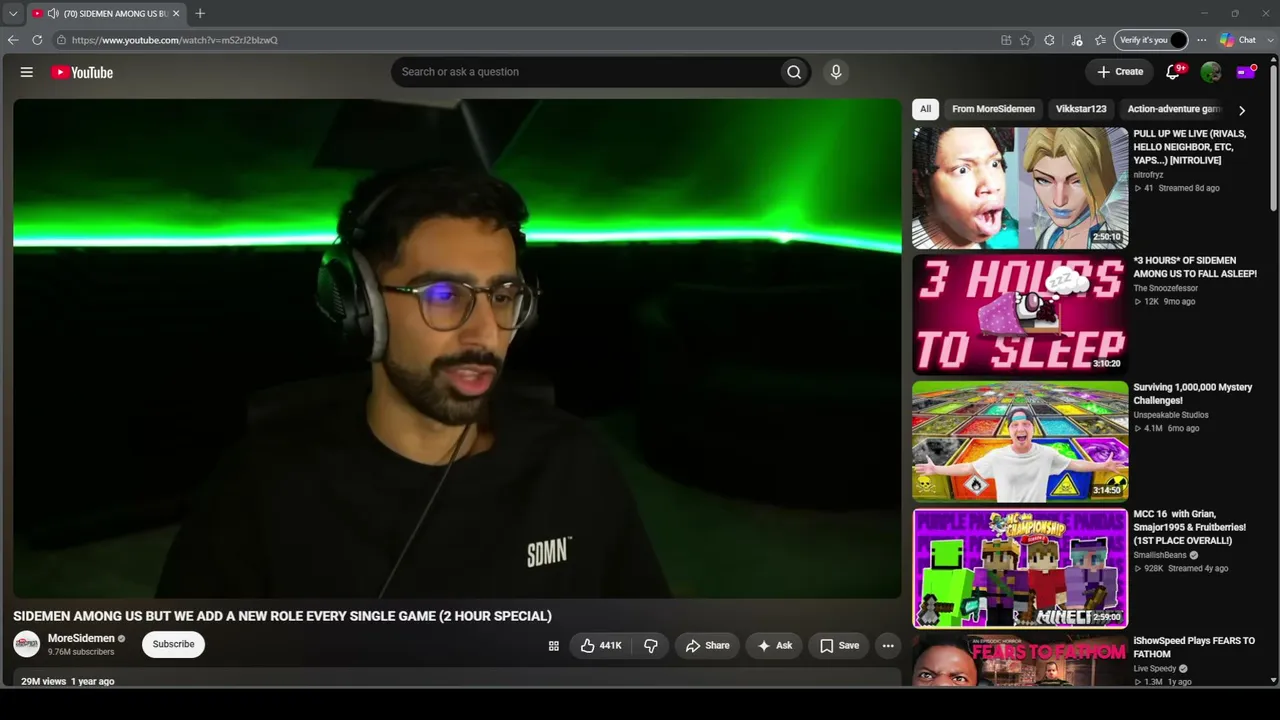Open the browser tab search dropdown
The height and width of the screenshot is (720, 1280).
click(13, 13)
